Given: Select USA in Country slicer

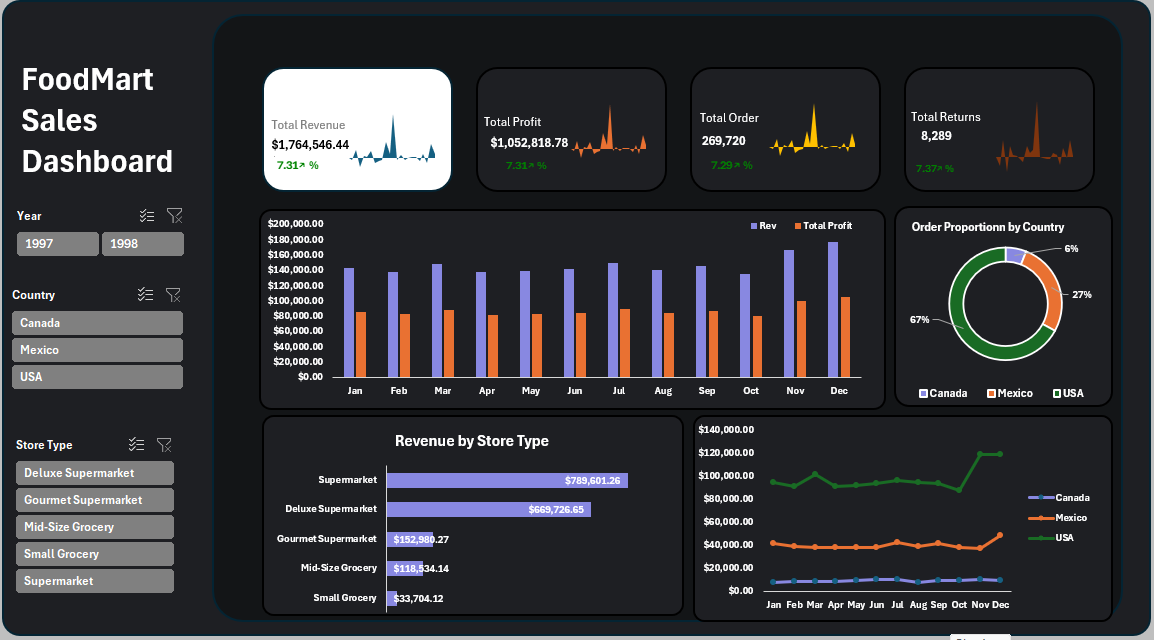Looking at the screenshot, I should click(97, 377).
